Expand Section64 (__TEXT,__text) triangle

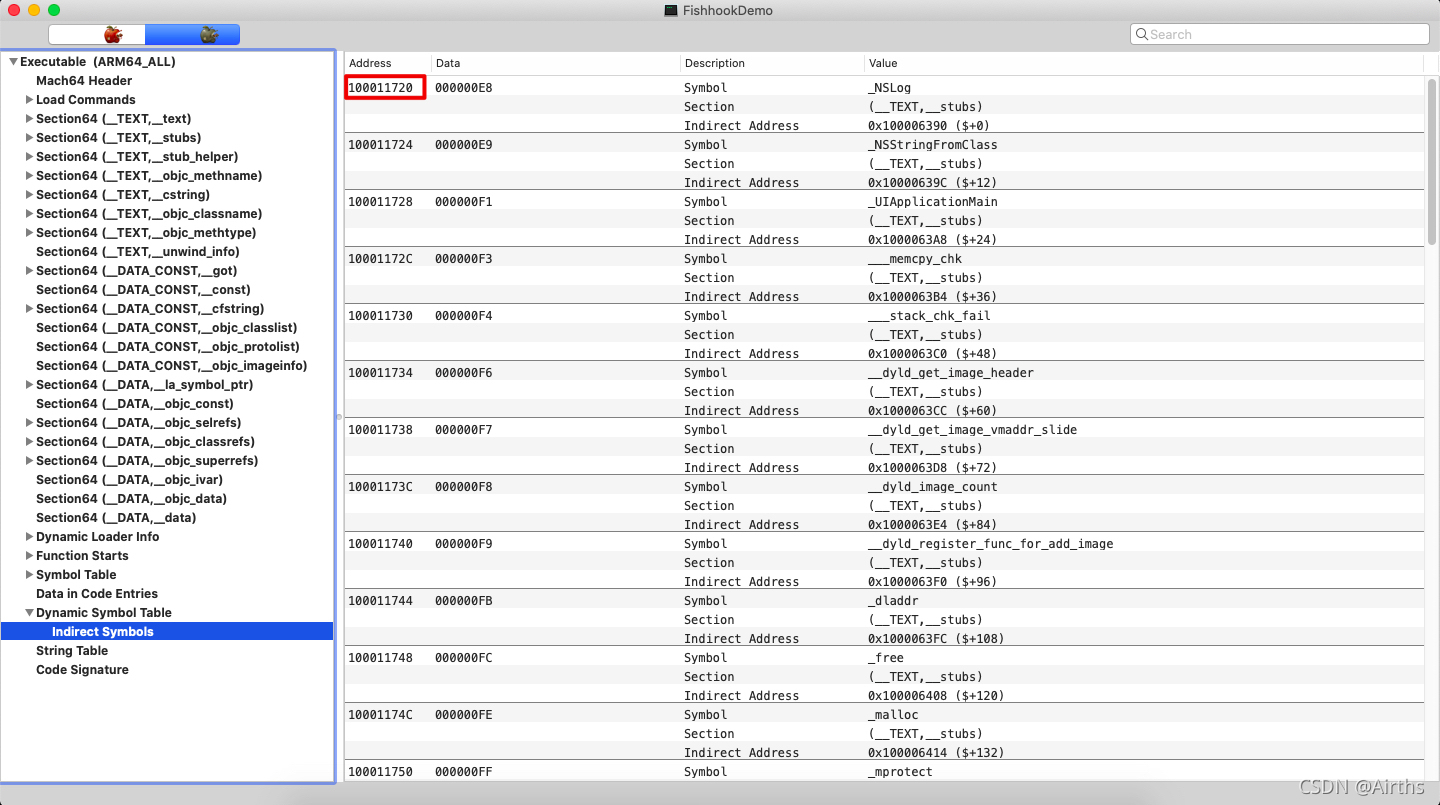click(x=29, y=119)
